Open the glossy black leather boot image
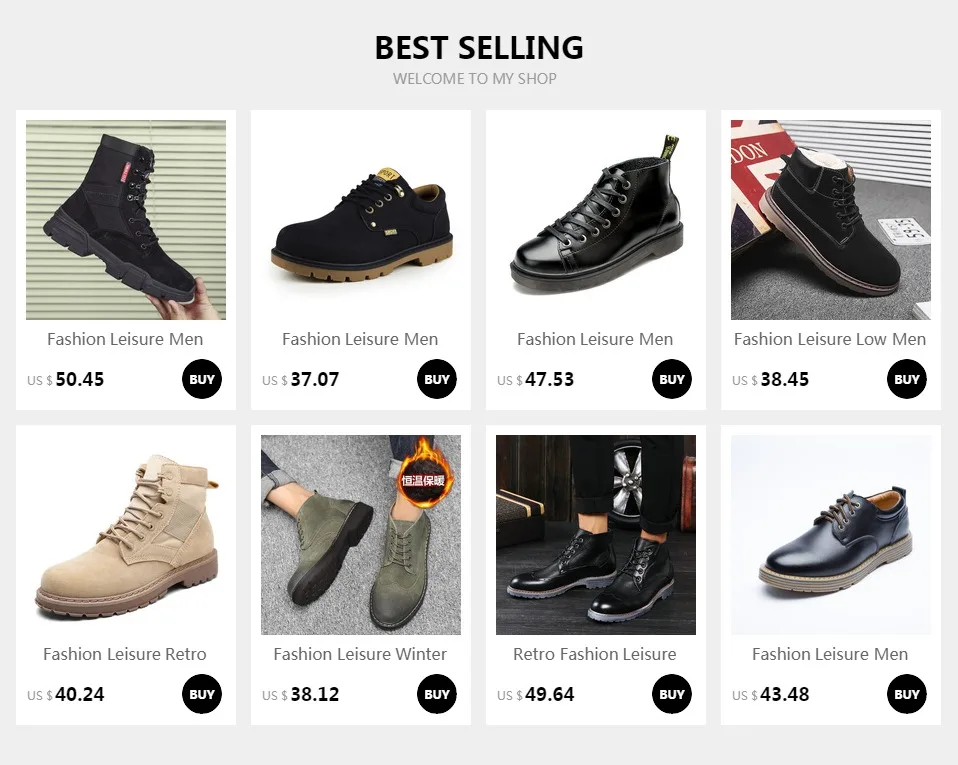 (596, 220)
